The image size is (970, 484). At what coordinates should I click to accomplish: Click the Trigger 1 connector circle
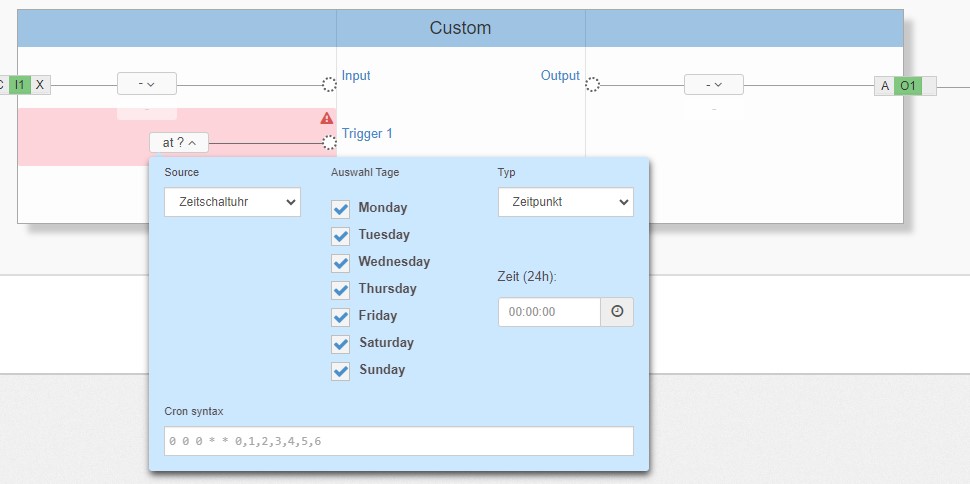click(329, 143)
